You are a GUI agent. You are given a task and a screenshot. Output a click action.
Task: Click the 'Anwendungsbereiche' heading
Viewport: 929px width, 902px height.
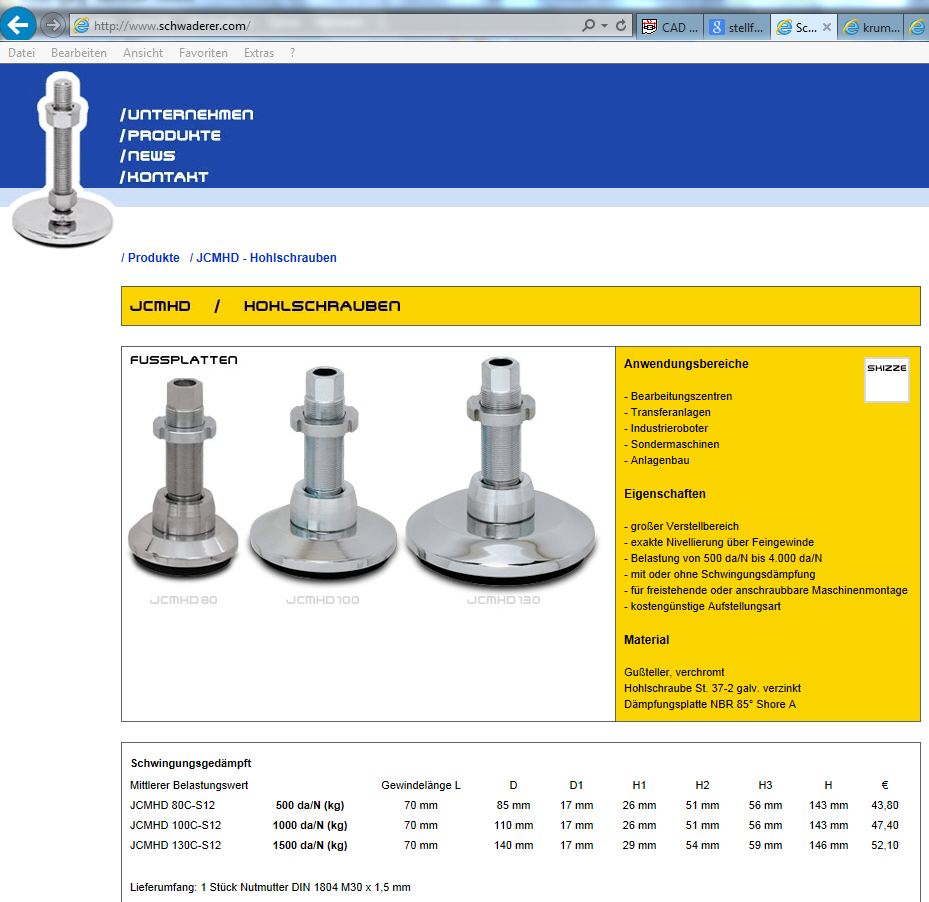coord(686,364)
